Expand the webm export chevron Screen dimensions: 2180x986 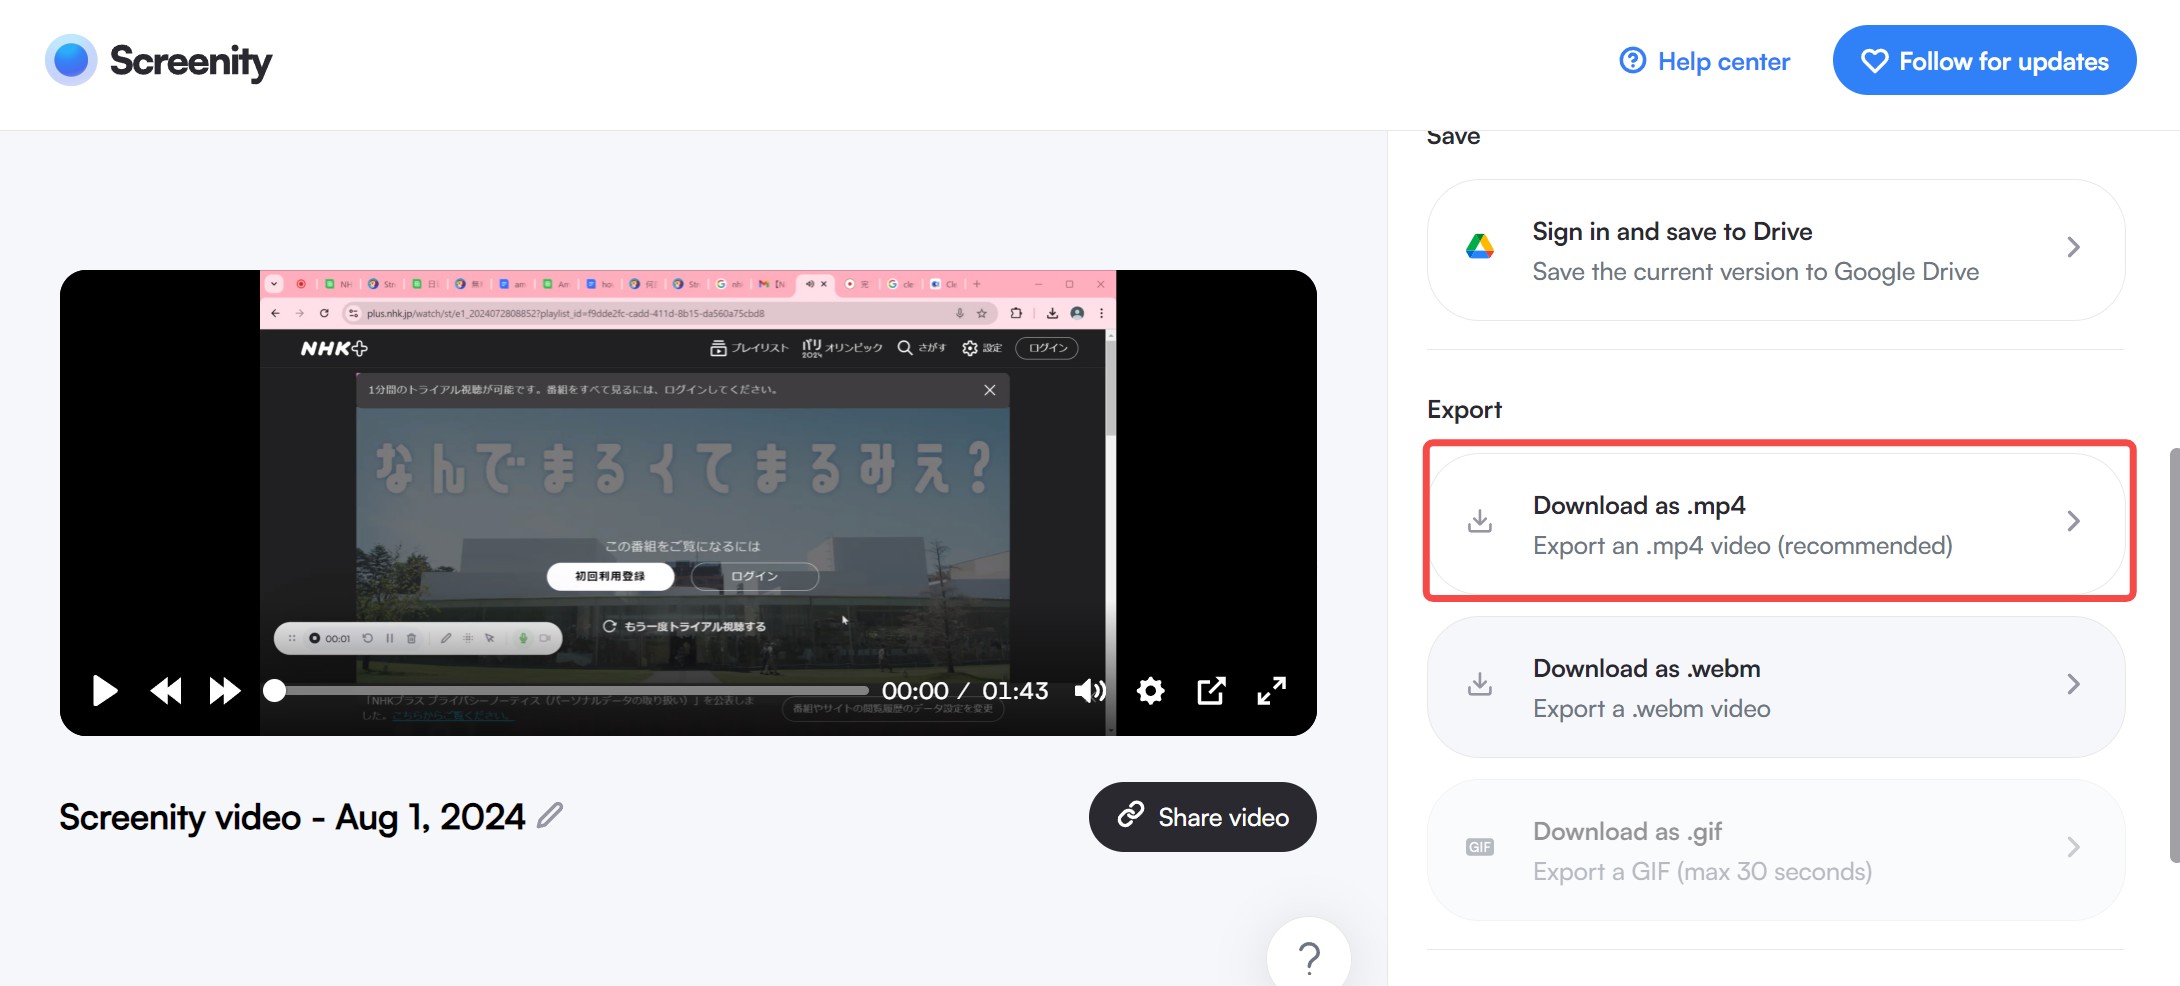click(2073, 684)
